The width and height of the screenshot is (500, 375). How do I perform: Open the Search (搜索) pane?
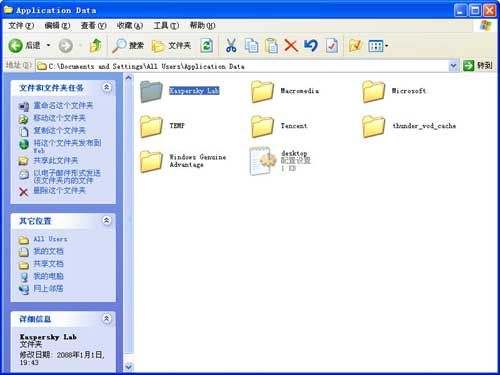pos(128,46)
